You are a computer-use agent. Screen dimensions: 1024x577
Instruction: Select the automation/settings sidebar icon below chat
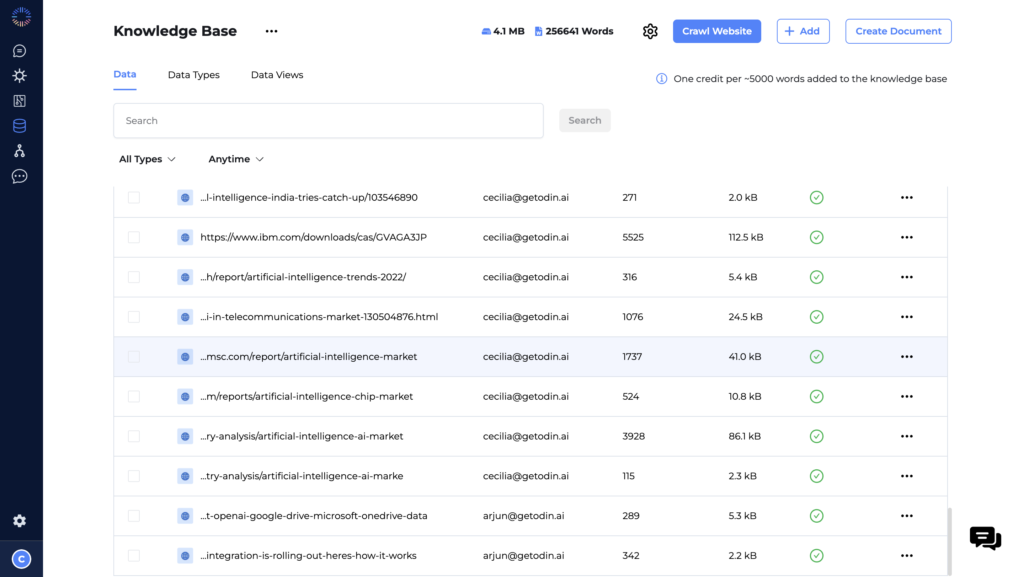[x=20, y=75]
